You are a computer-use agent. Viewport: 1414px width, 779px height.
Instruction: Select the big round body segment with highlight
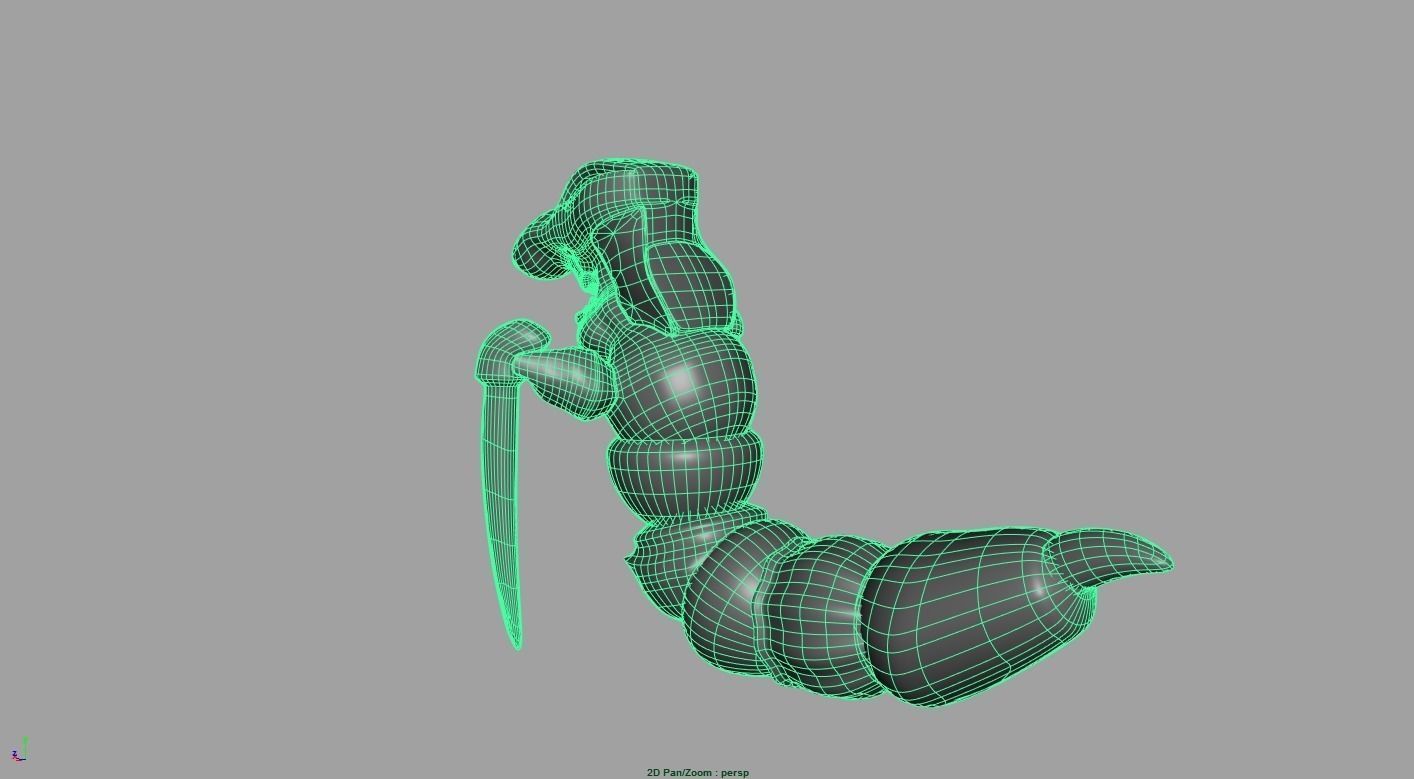pyautogui.click(x=682, y=385)
